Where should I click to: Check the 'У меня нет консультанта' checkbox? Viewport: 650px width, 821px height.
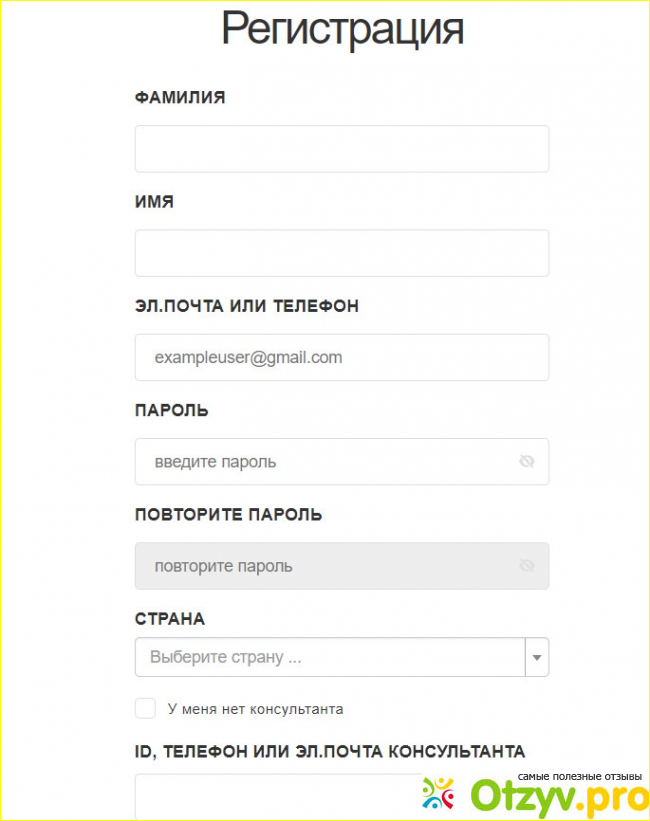point(146,709)
